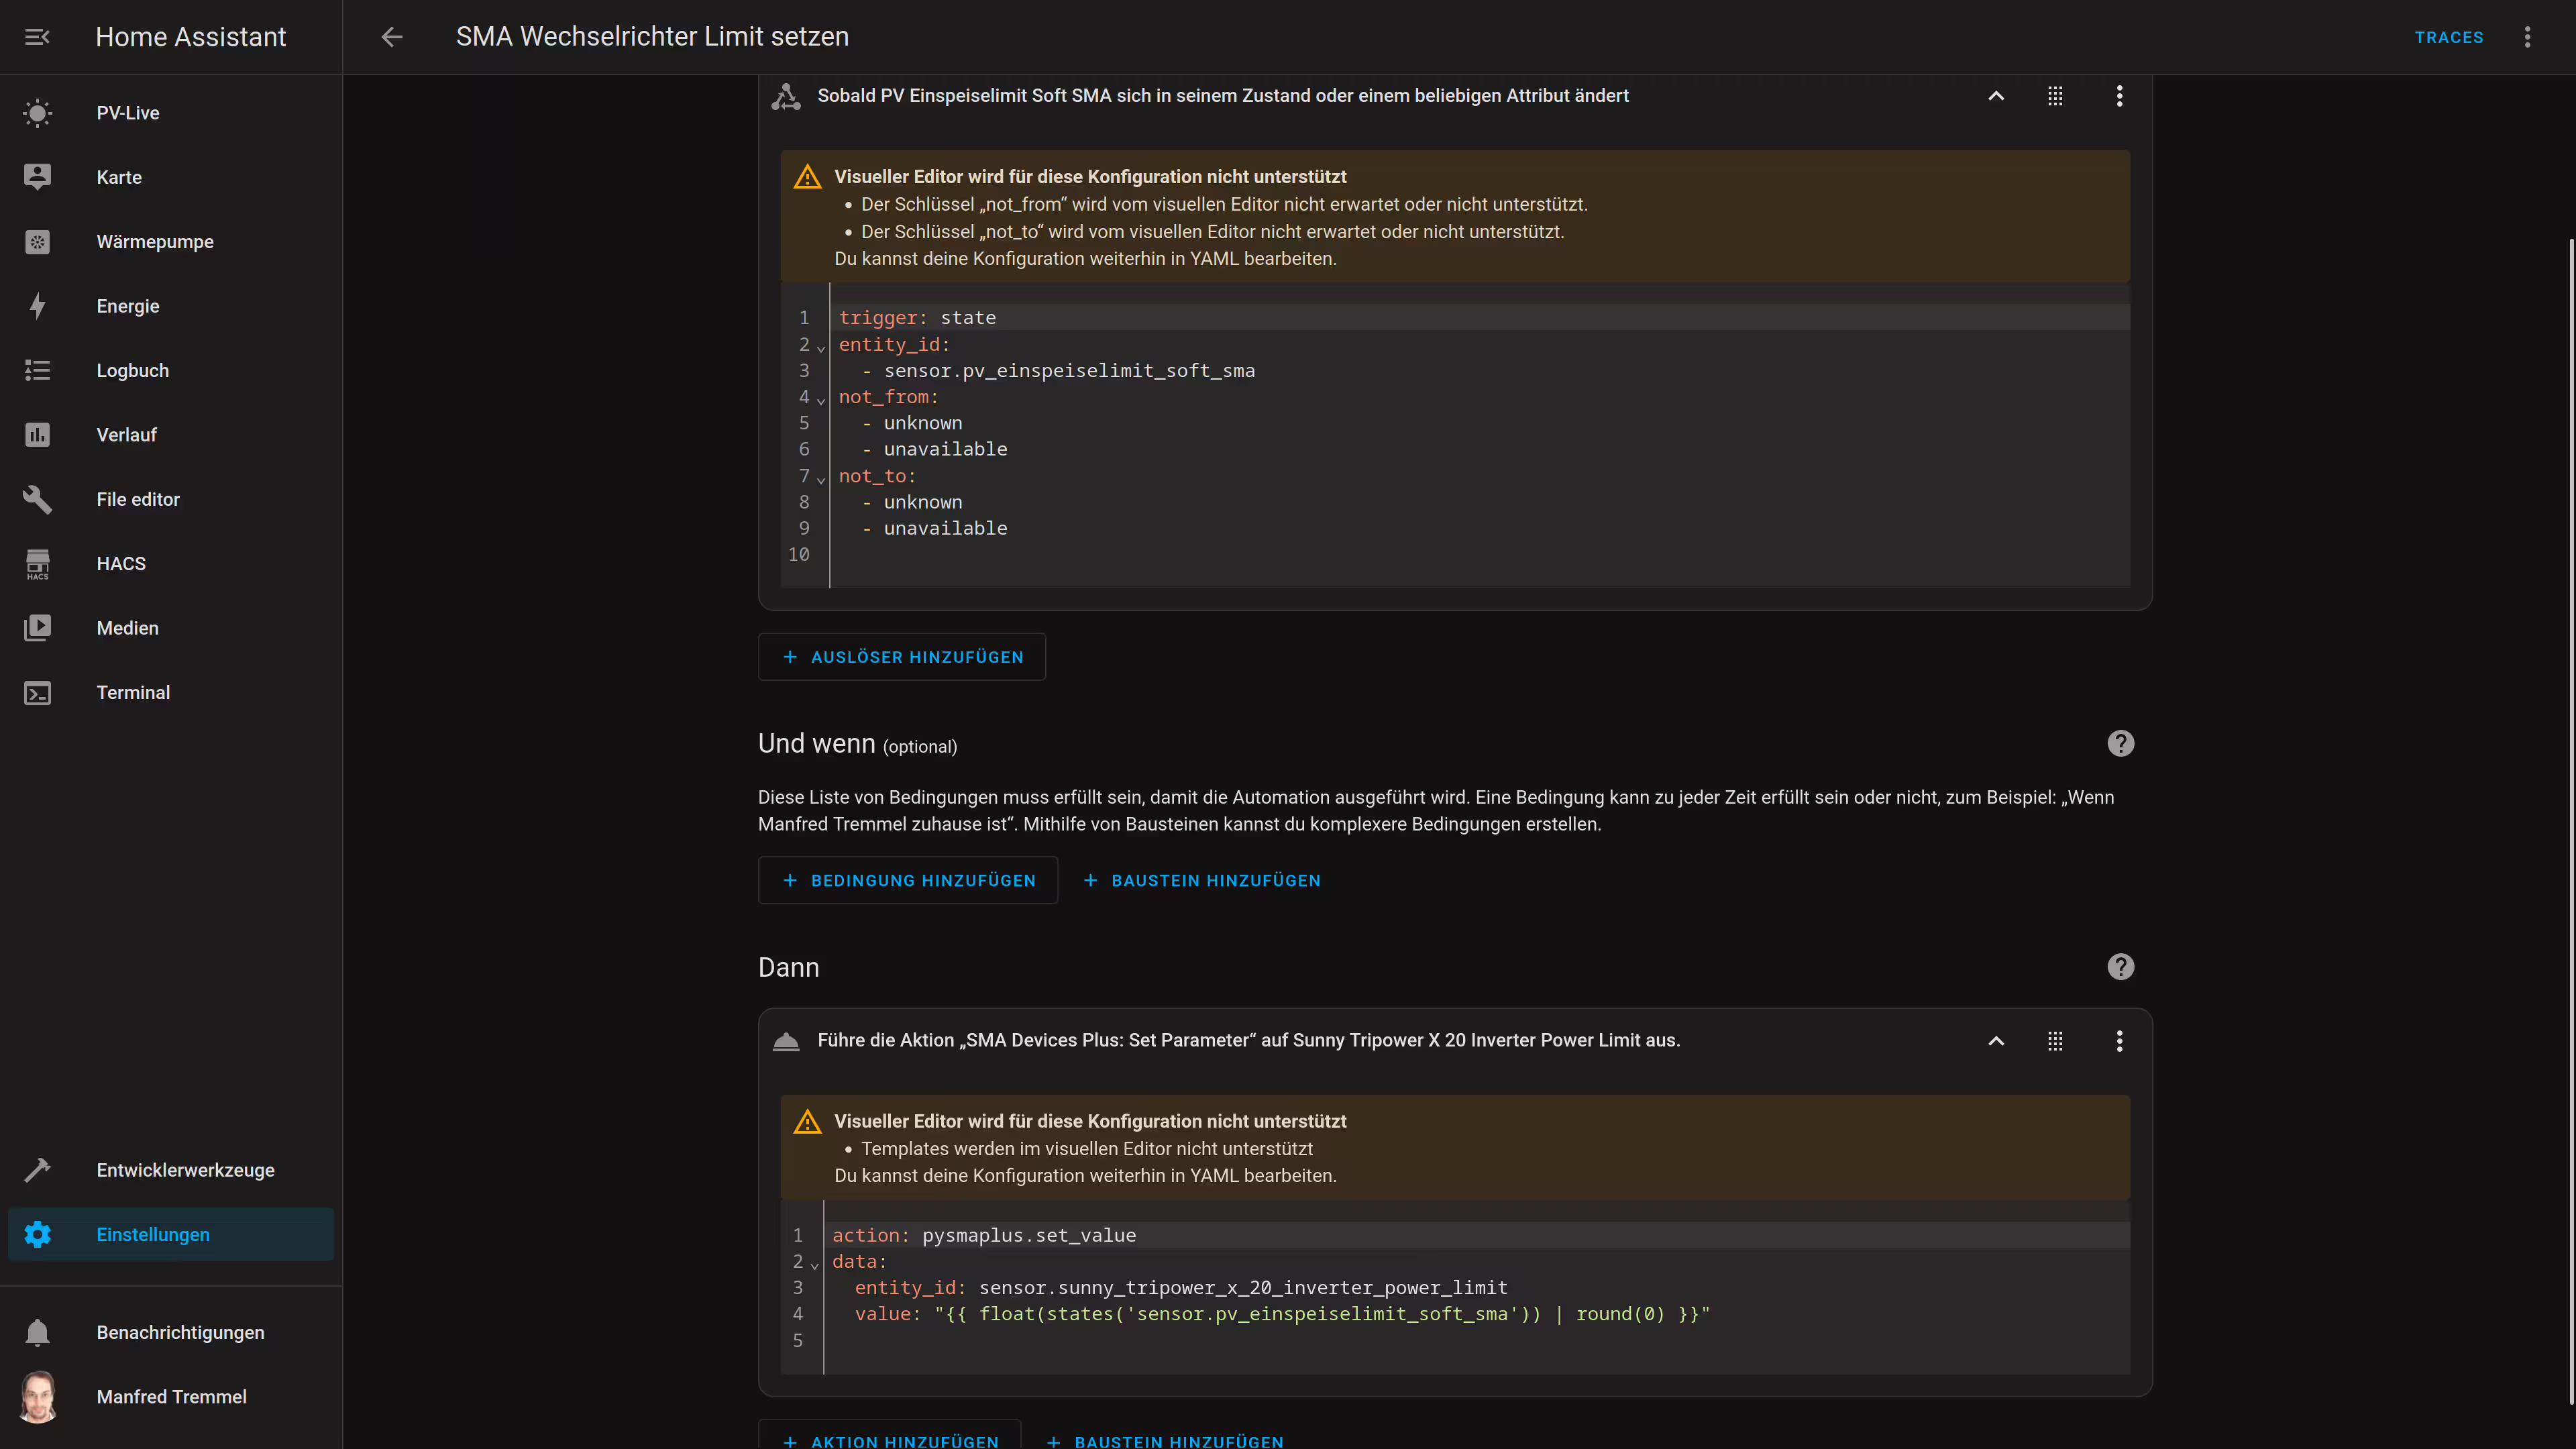Open help for Dann section
This screenshot has width=2576, height=1449.
(2120, 967)
